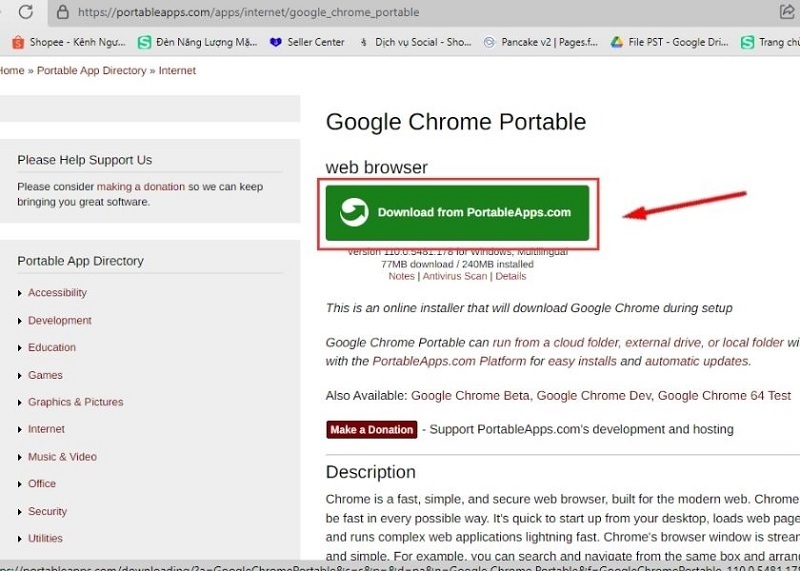Image resolution: width=800 pixels, height=571 pixels.
Task: Click the browser reload icon
Action: (x=26, y=12)
